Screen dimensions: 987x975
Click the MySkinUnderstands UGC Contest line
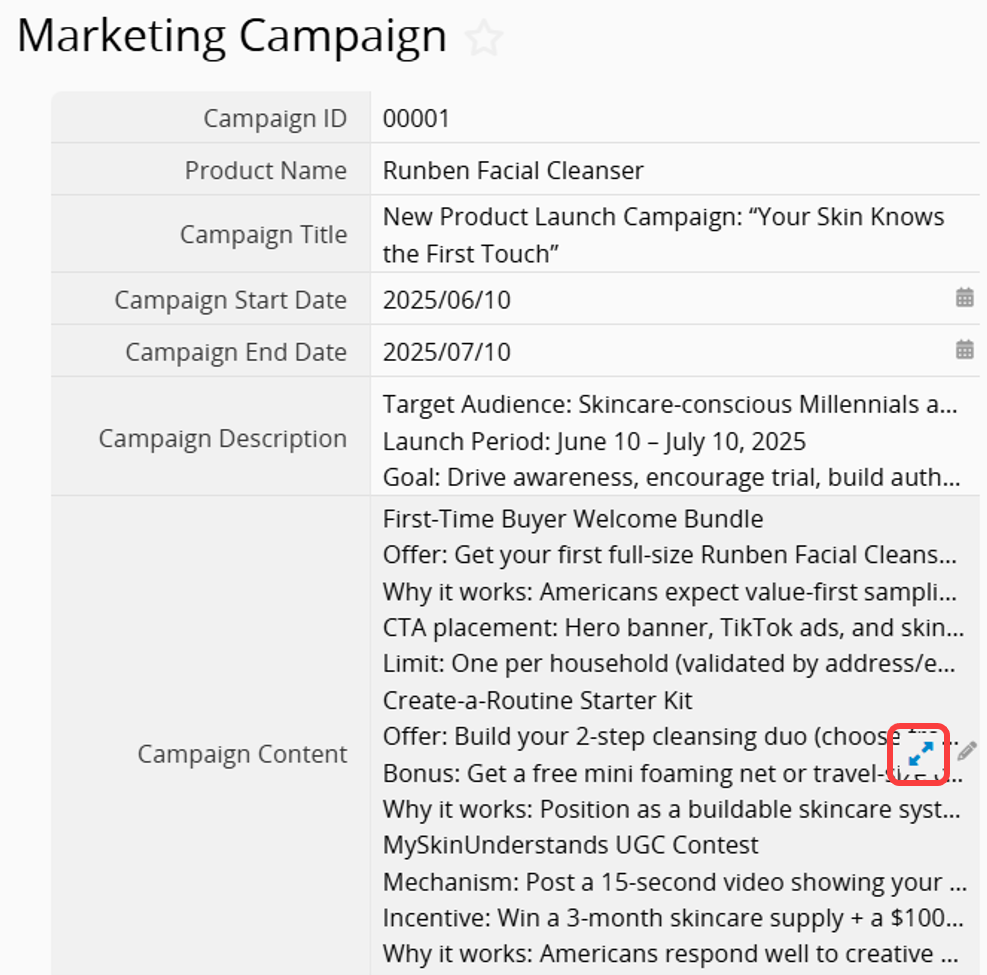coord(570,845)
